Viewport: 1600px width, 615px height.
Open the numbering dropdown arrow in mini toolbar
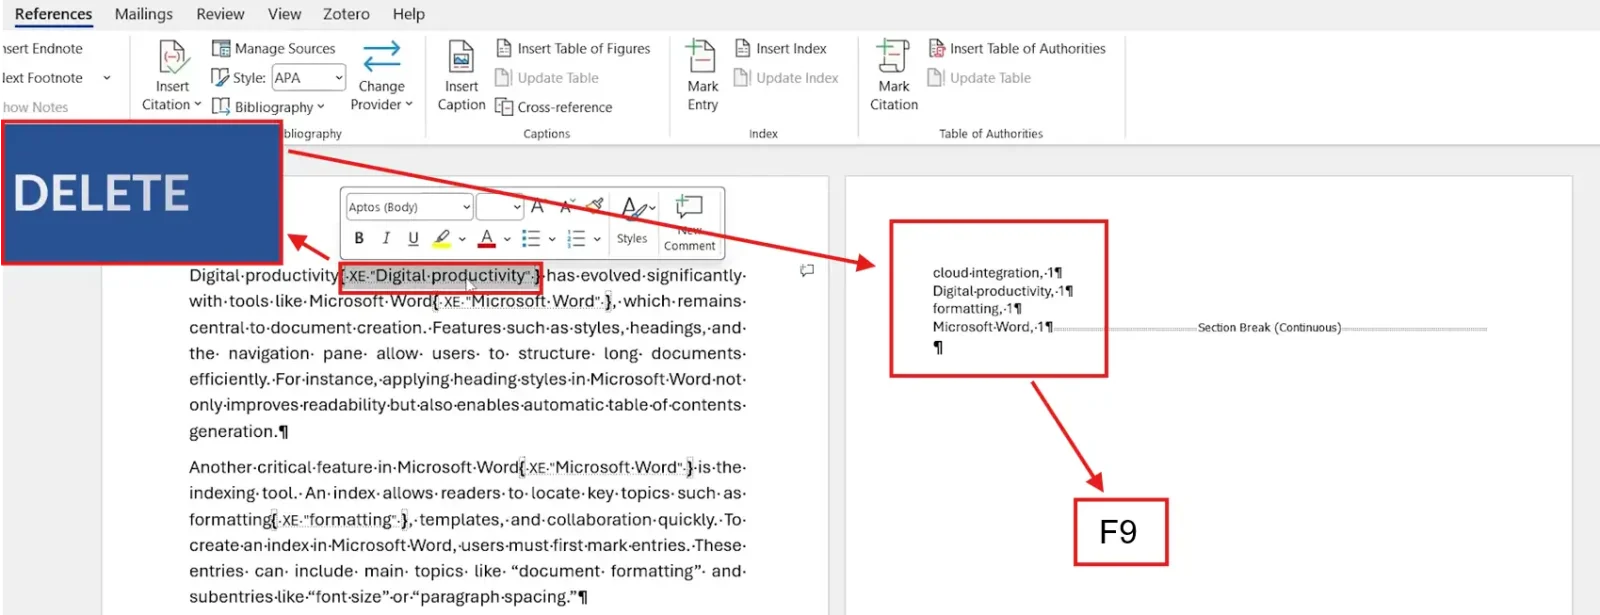click(x=597, y=239)
